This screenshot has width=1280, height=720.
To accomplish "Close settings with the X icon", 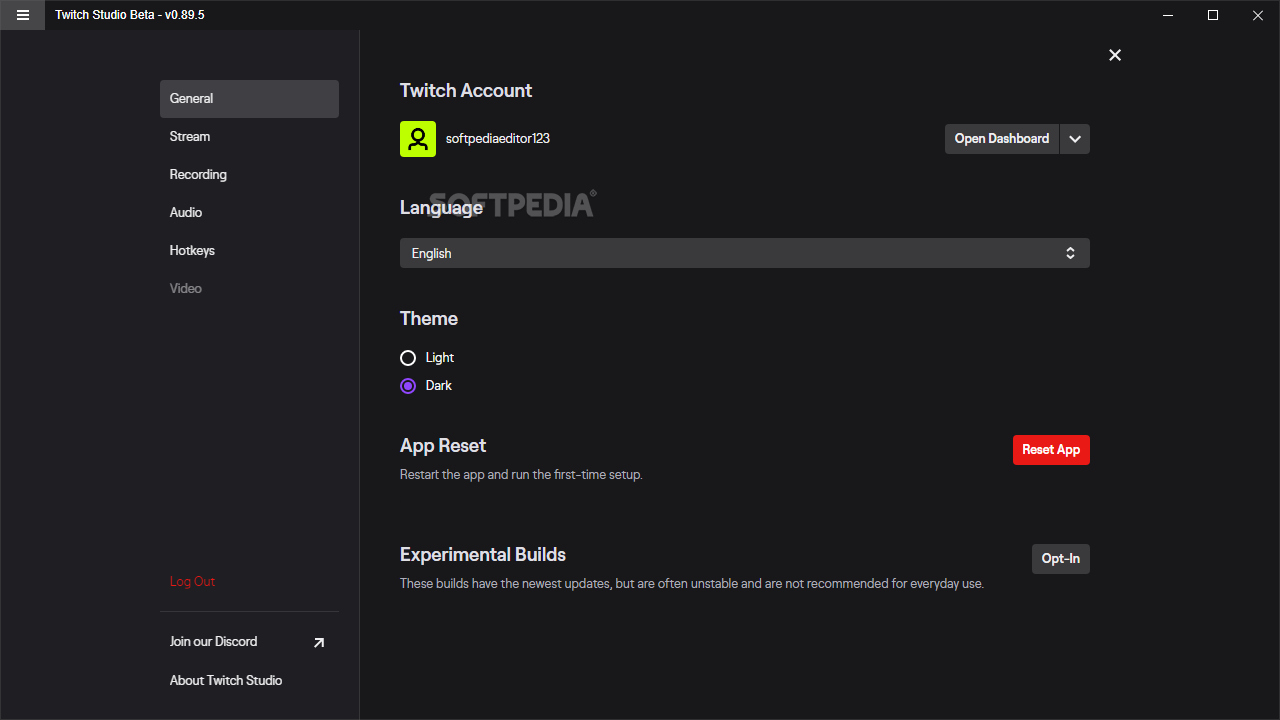I will (x=1115, y=55).
